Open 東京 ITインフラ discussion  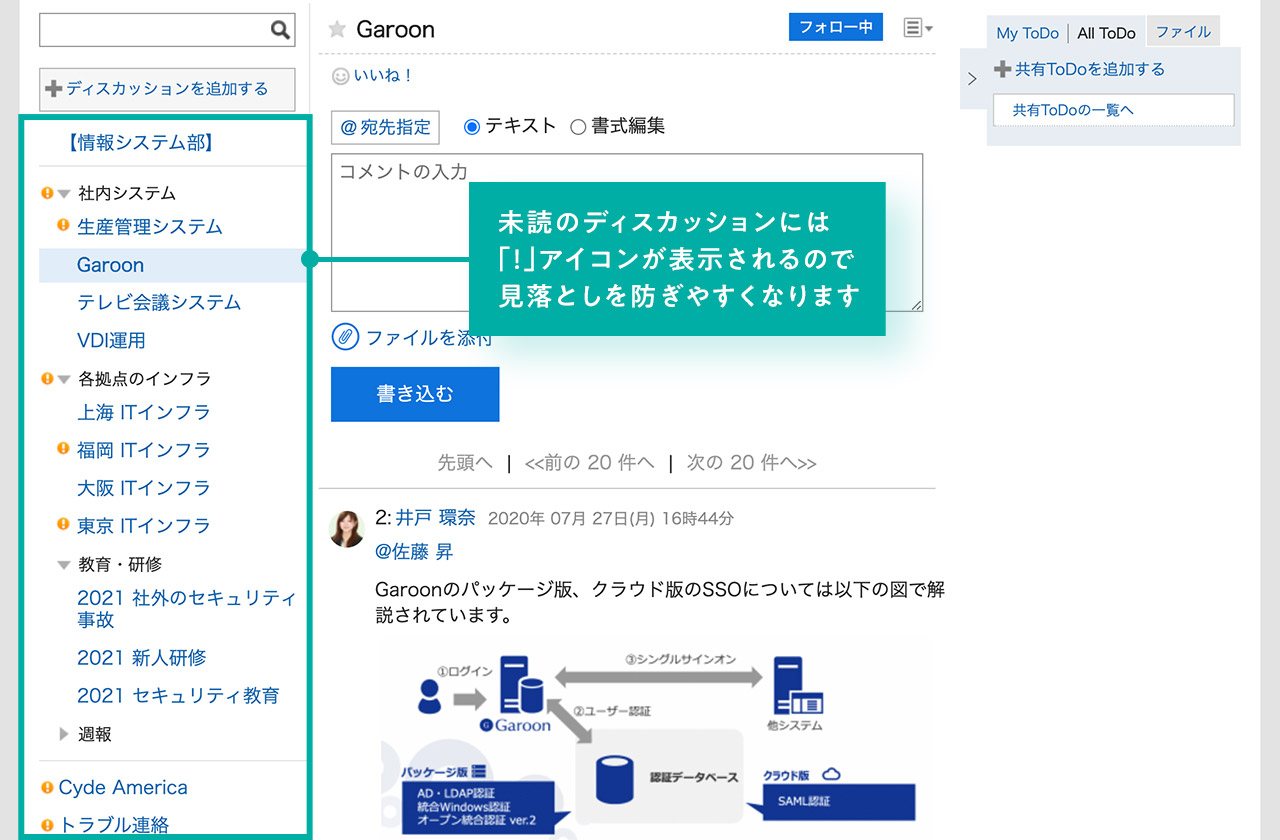144,525
